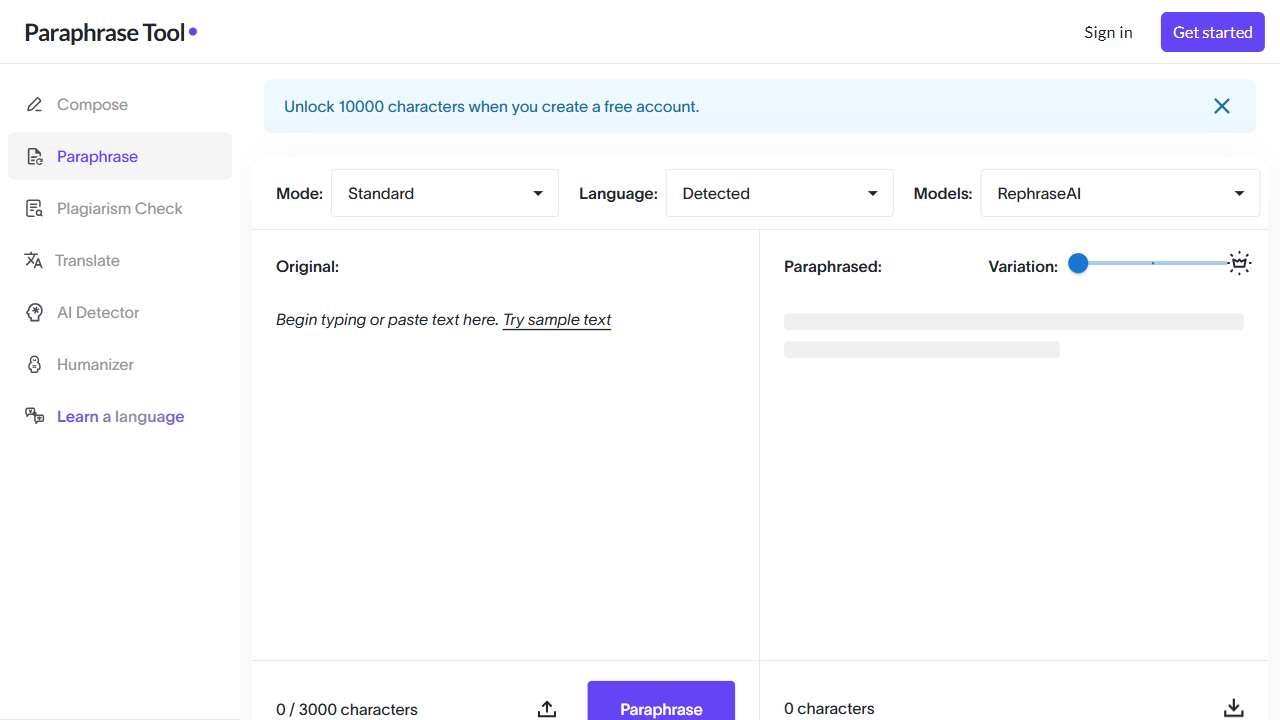Open the AI Detector tool
The width and height of the screenshot is (1280, 720).
[97, 312]
